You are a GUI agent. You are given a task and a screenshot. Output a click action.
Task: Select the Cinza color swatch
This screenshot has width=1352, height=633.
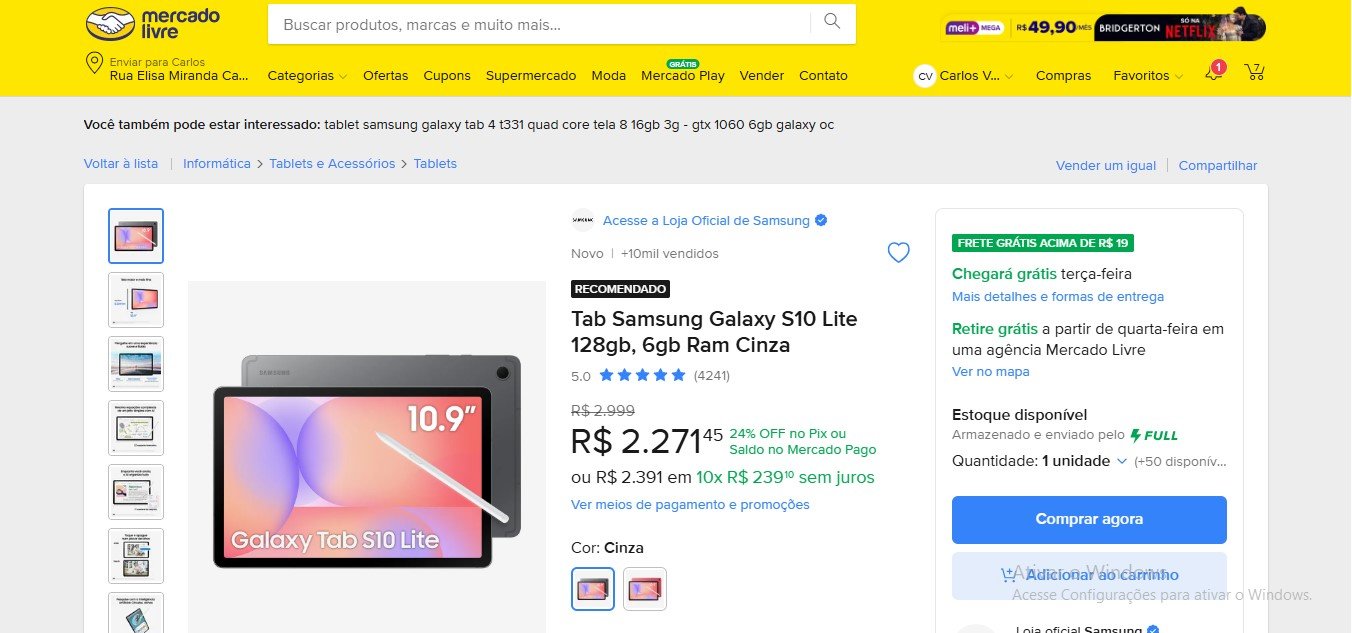tap(593, 589)
